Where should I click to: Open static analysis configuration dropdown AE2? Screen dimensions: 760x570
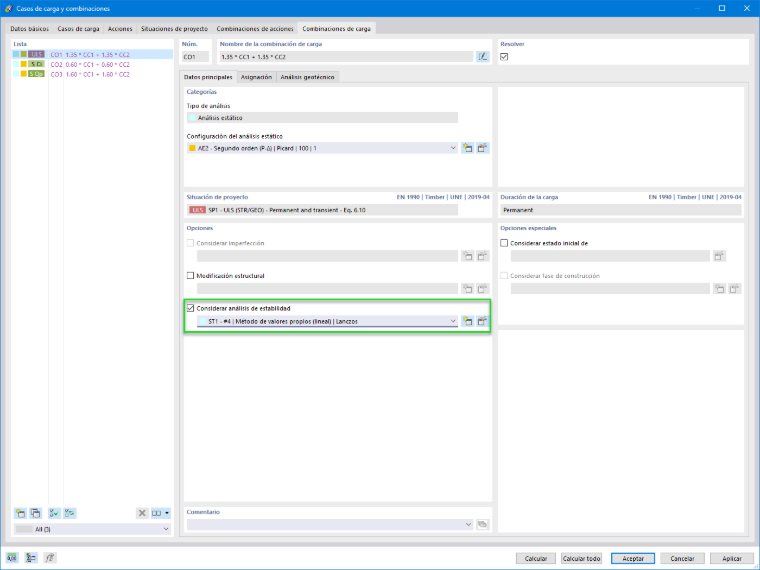point(322,148)
